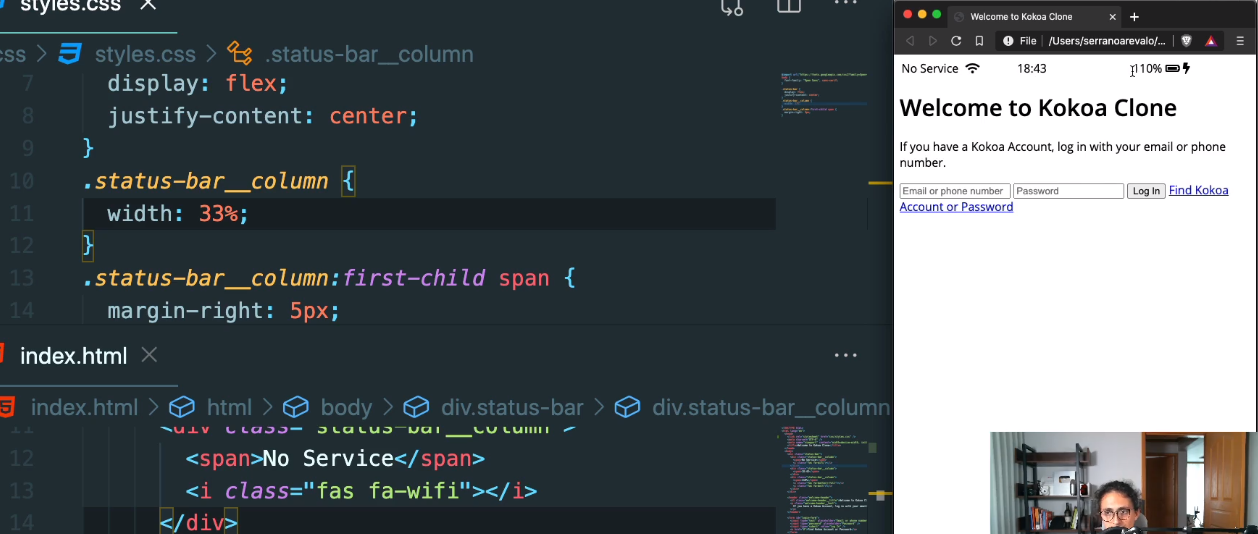The width and height of the screenshot is (1258, 534).
Task: Open div.status-bar breadcrumb element
Action: (x=512, y=407)
